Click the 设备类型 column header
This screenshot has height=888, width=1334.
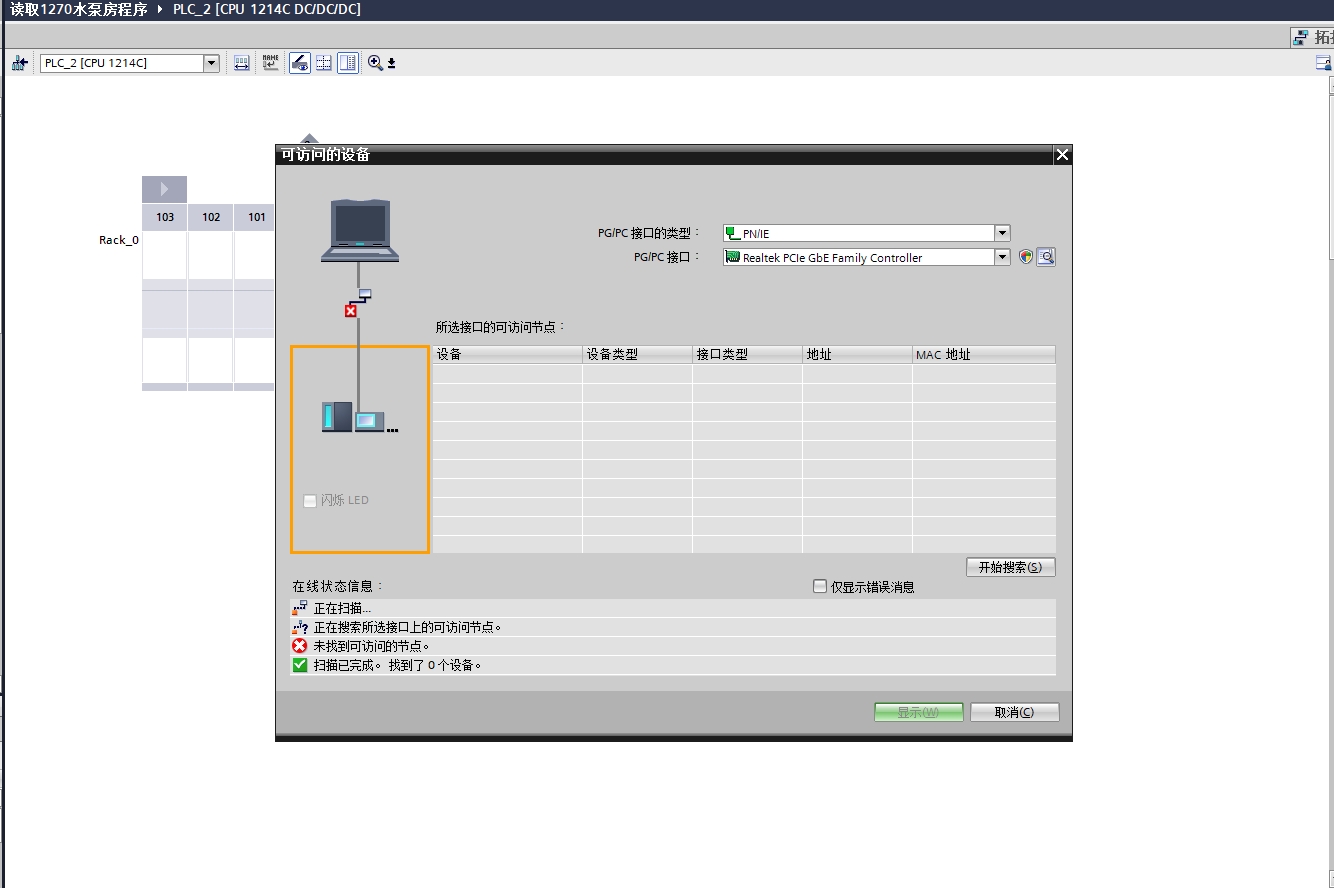(x=636, y=354)
